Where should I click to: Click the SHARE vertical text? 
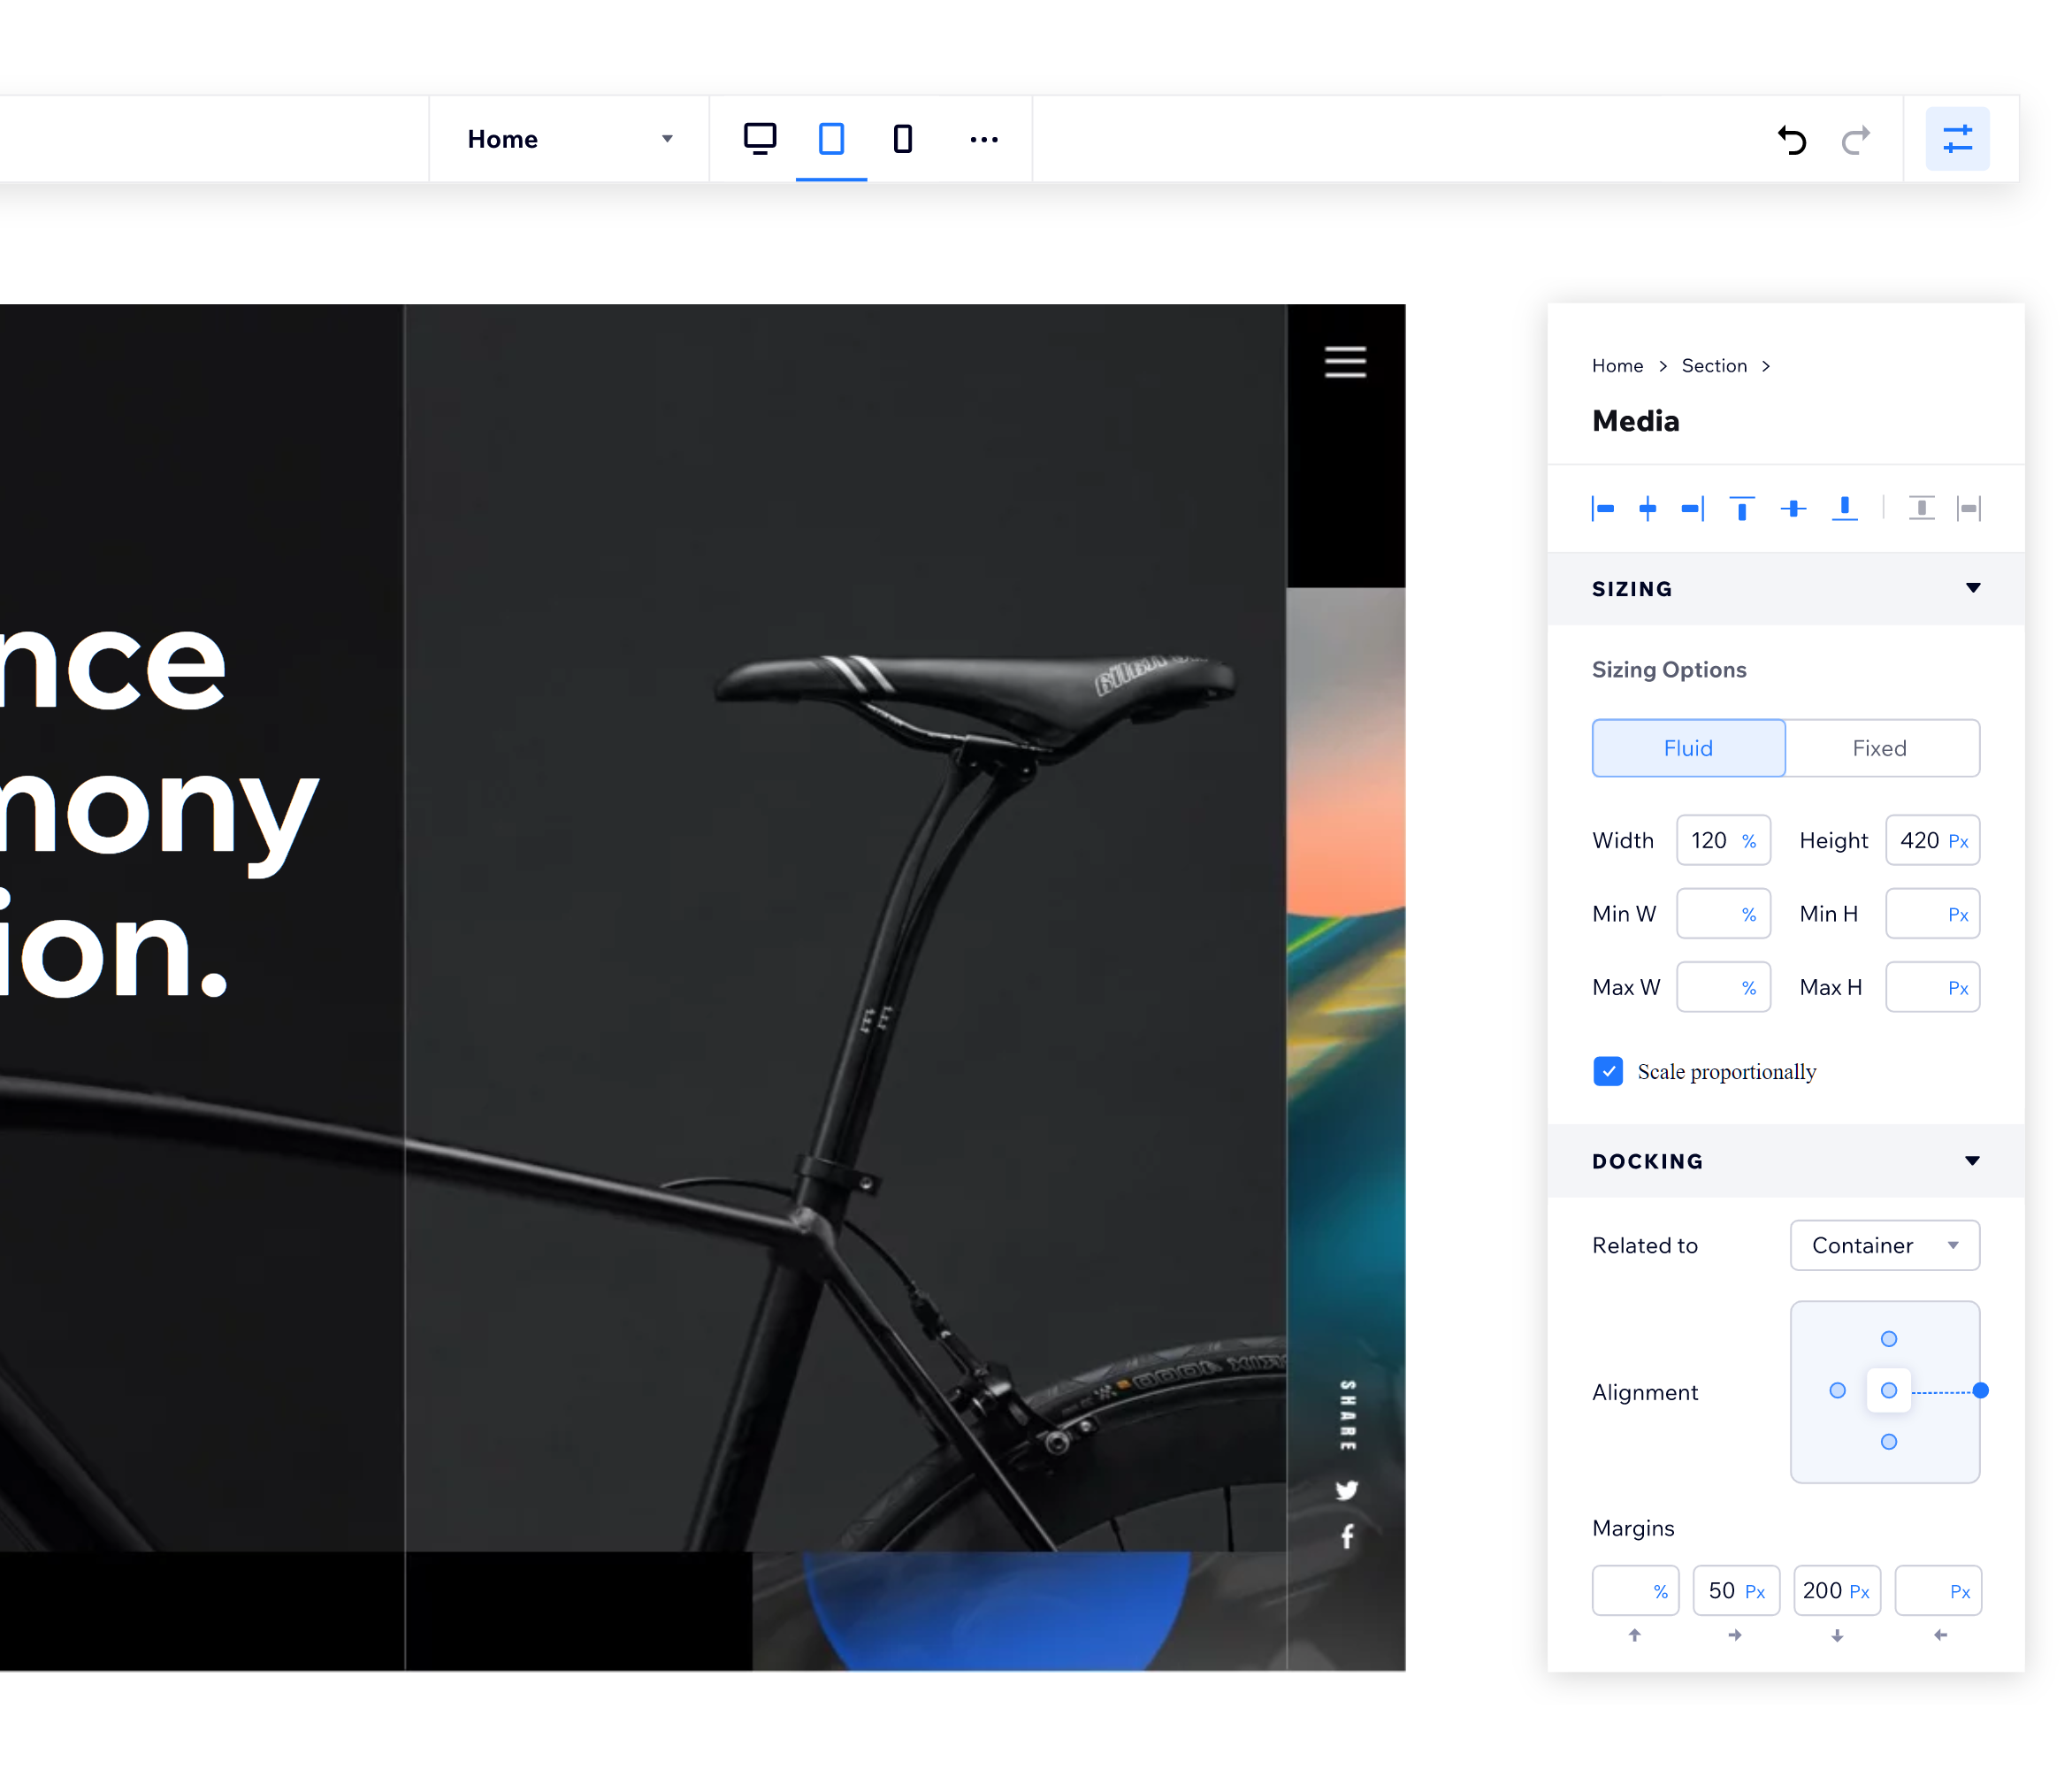tap(1347, 1415)
